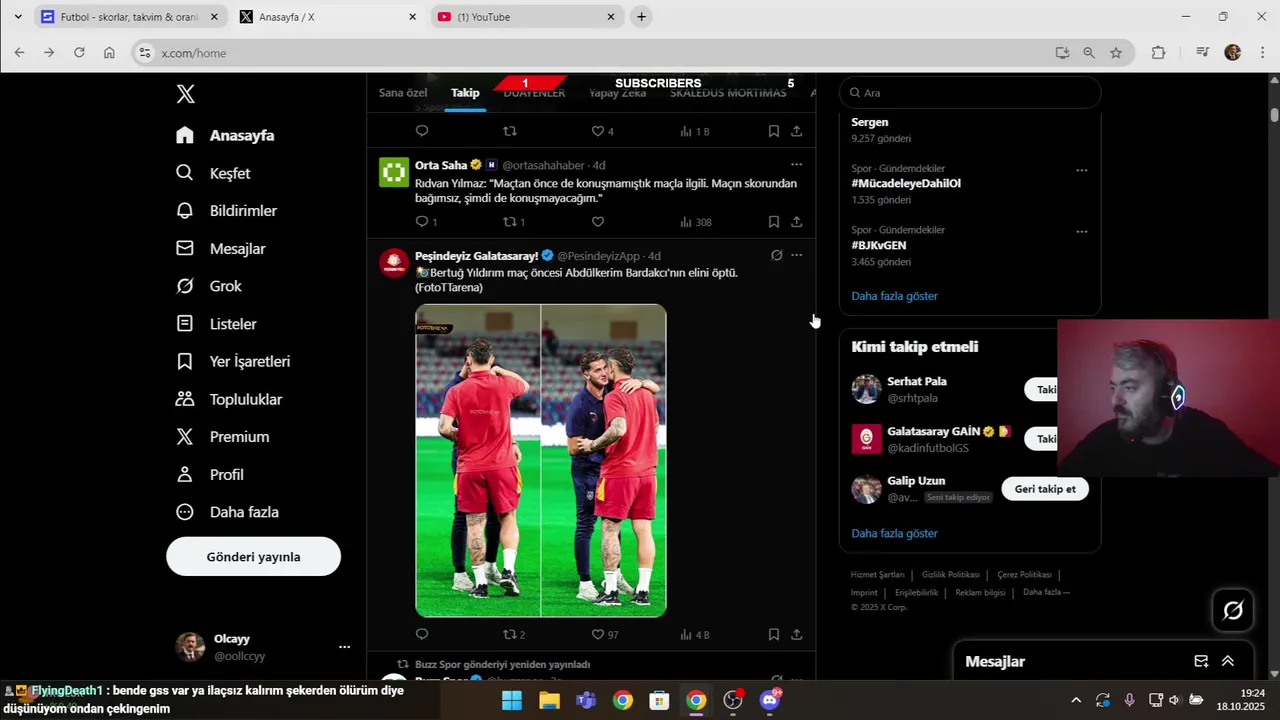This screenshot has height=720, width=1280.
Task: Bookmark the Orta Saha post
Action: [774, 222]
